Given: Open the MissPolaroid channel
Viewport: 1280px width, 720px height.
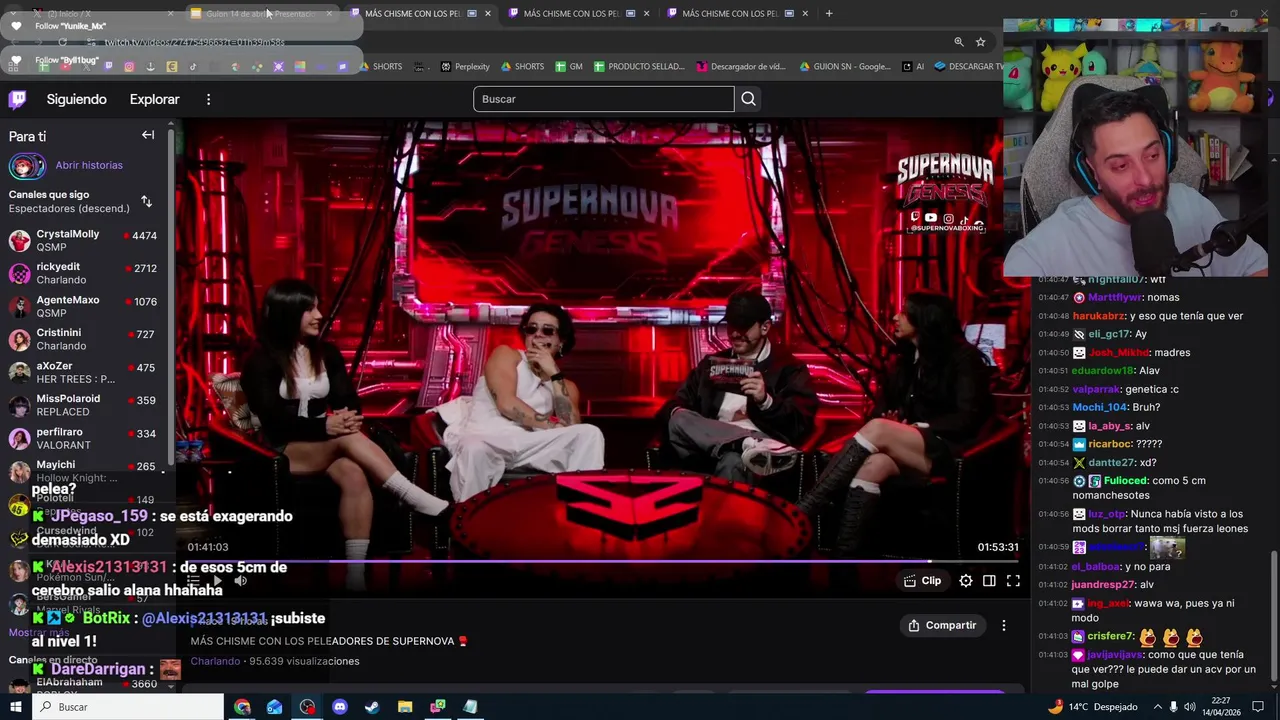Looking at the screenshot, I should pyautogui.click(x=85, y=405).
